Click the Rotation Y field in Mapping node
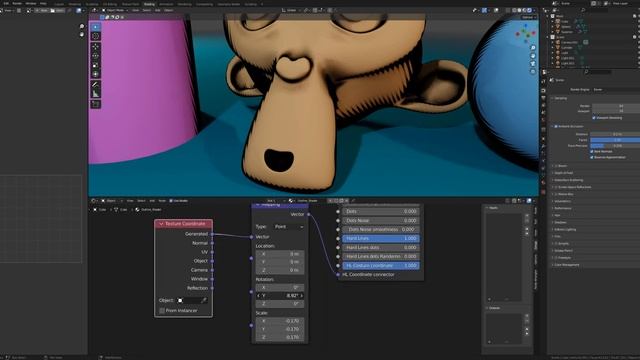The height and width of the screenshot is (360, 640). 280,295
